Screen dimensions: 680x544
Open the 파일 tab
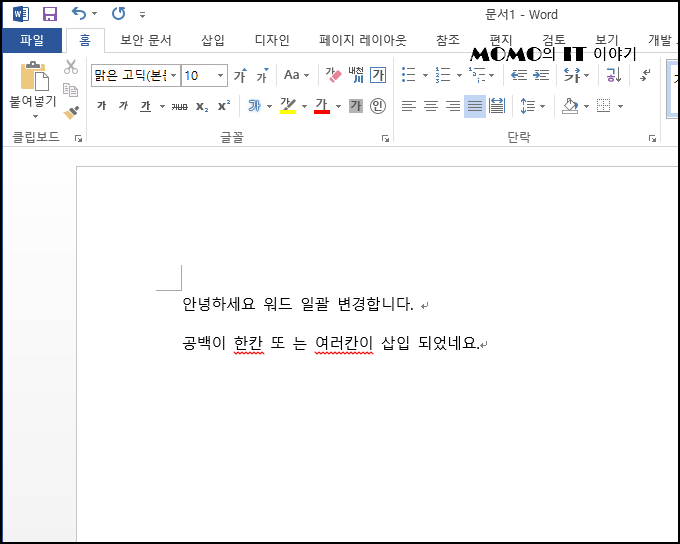pyautogui.click(x=32, y=40)
